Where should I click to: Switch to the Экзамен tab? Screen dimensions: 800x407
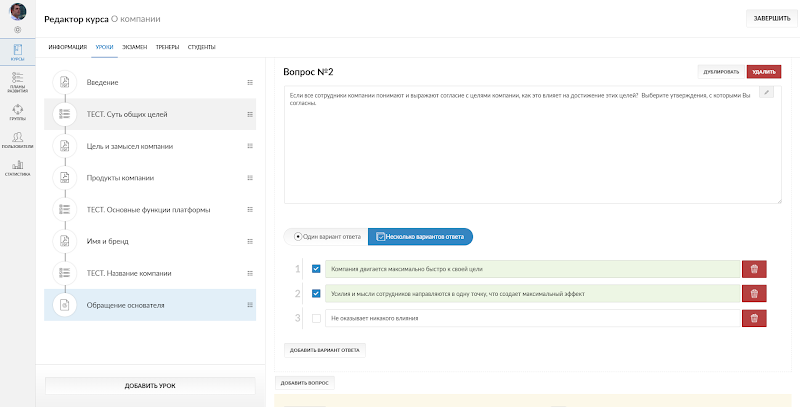click(x=135, y=47)
